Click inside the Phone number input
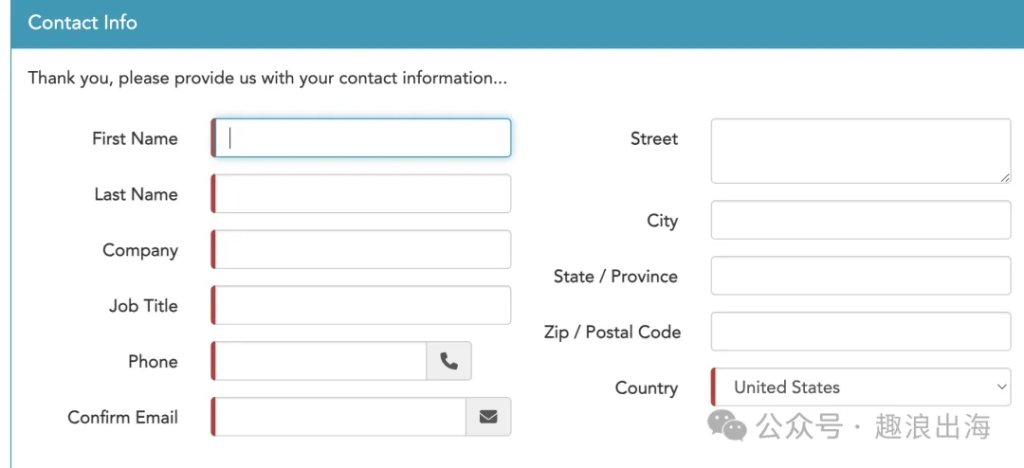 pos(319,361)
